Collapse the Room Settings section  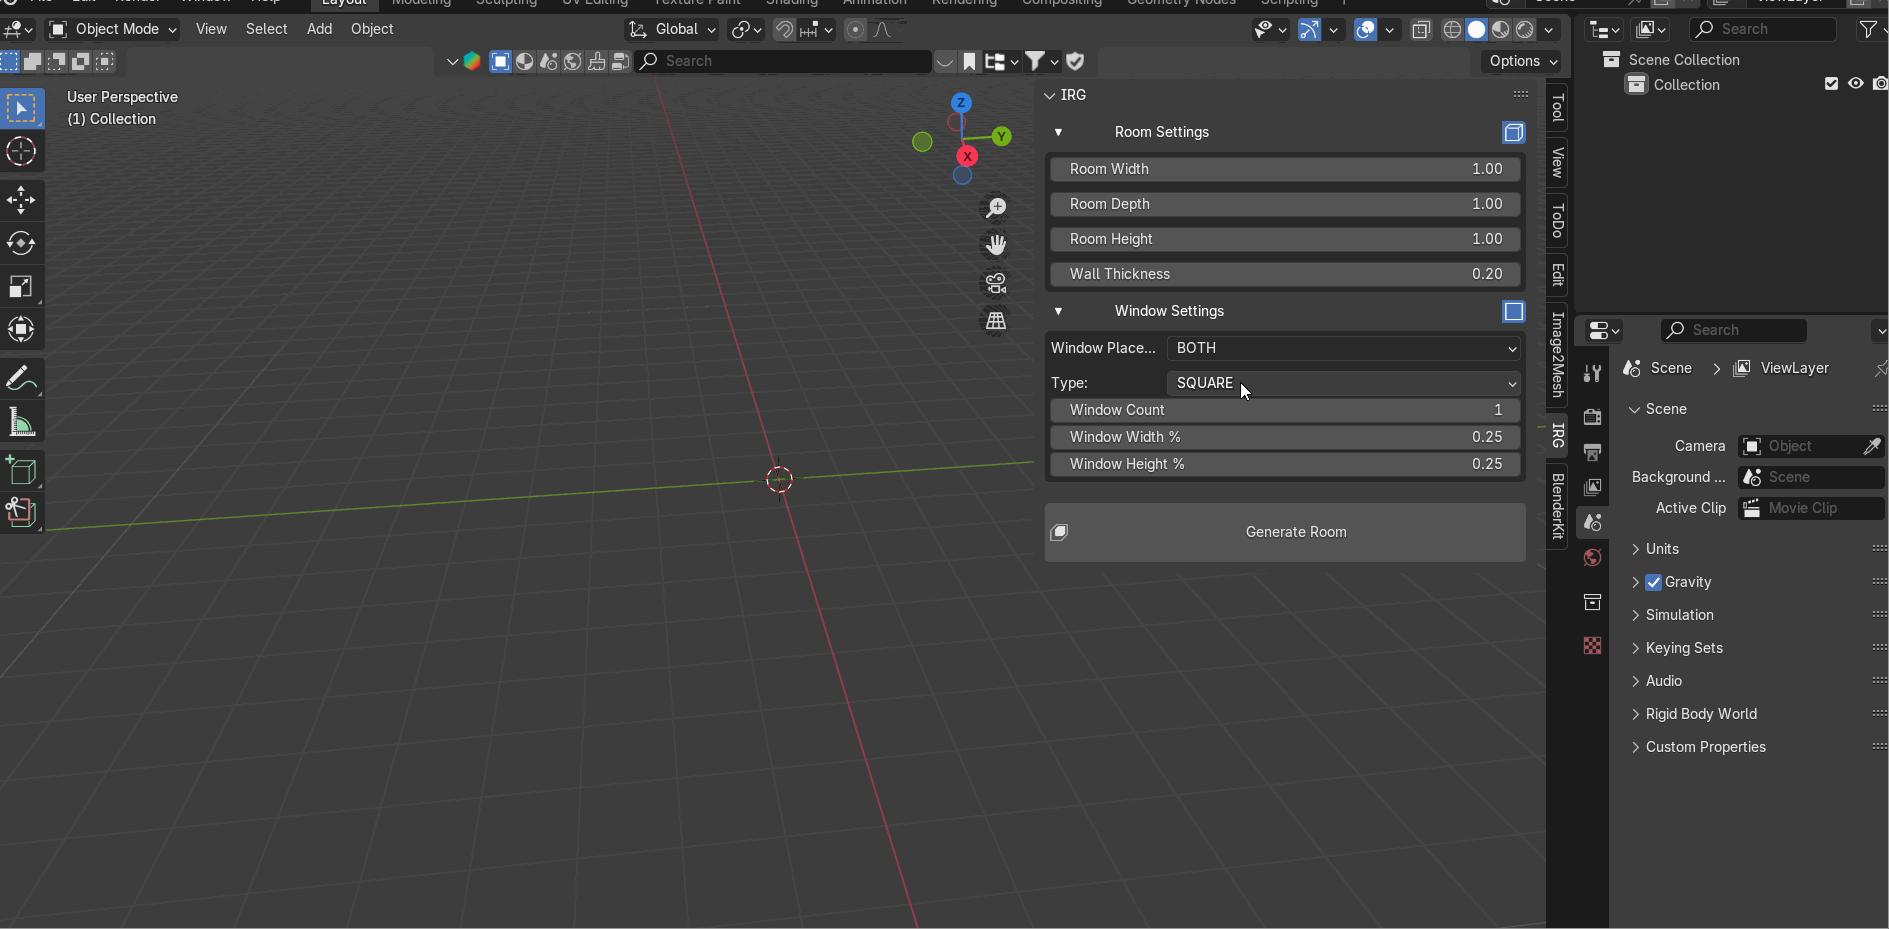pos(1058,132)
